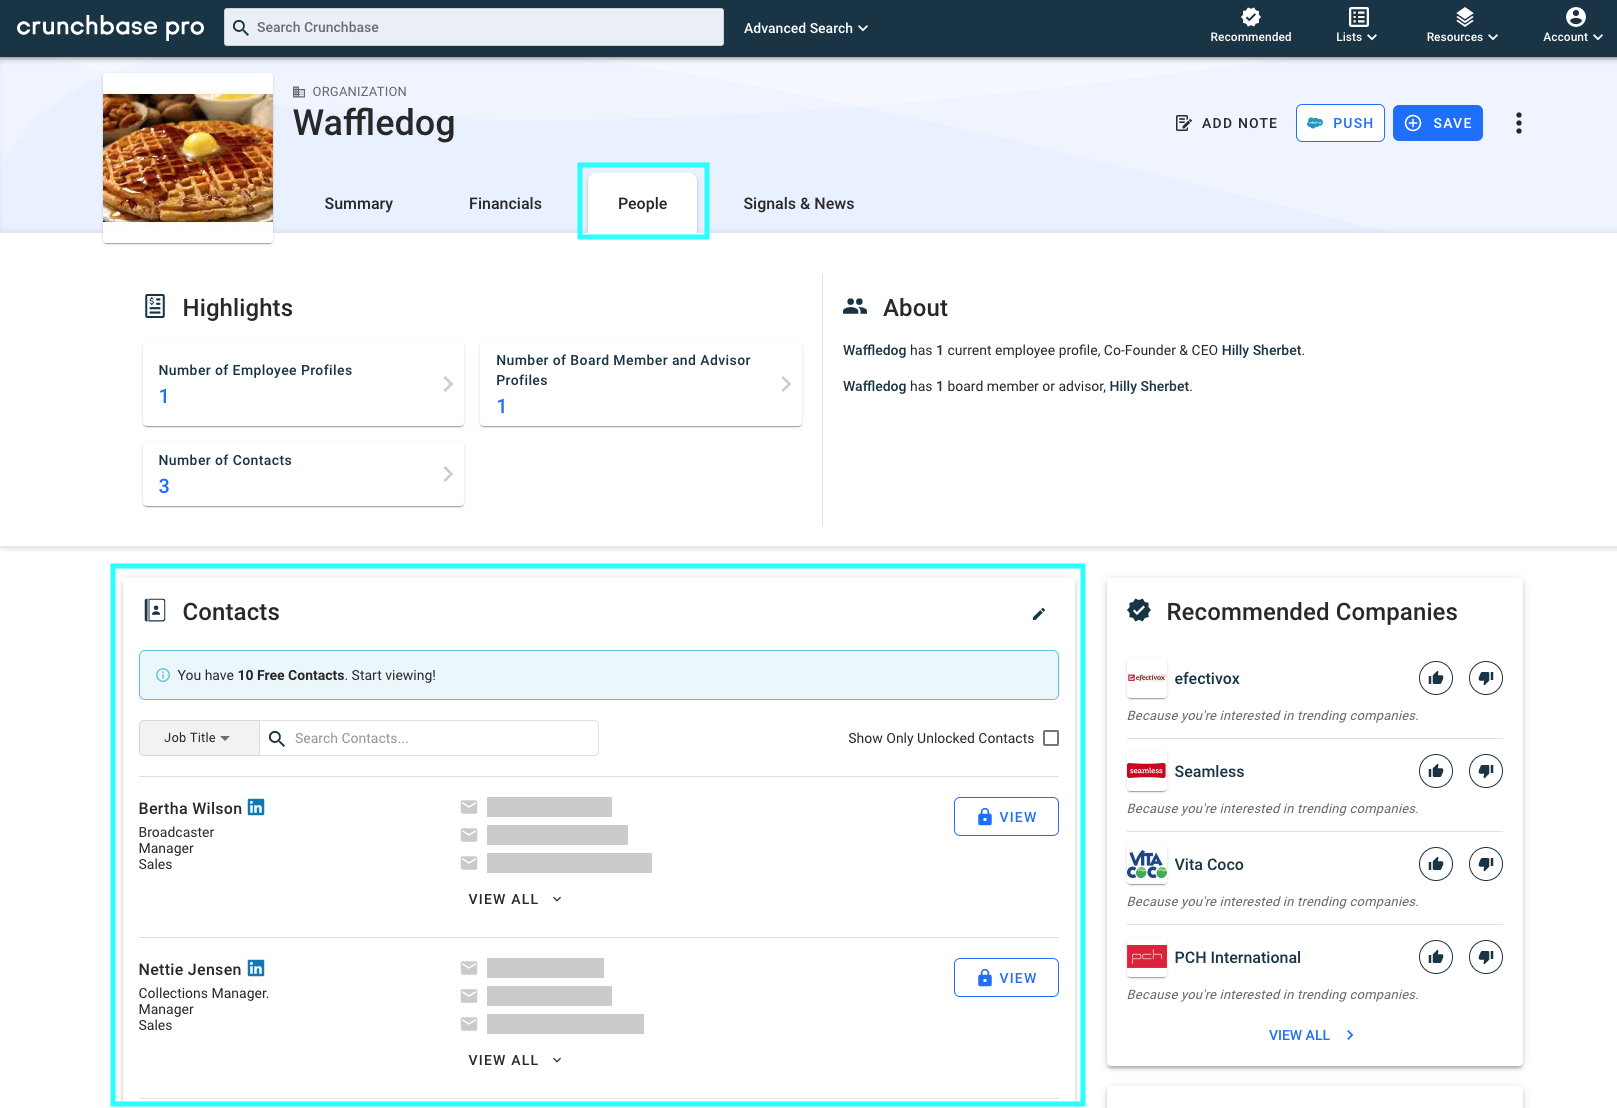
Task: Open the Lists menu
Action: tap(1357, 27)
